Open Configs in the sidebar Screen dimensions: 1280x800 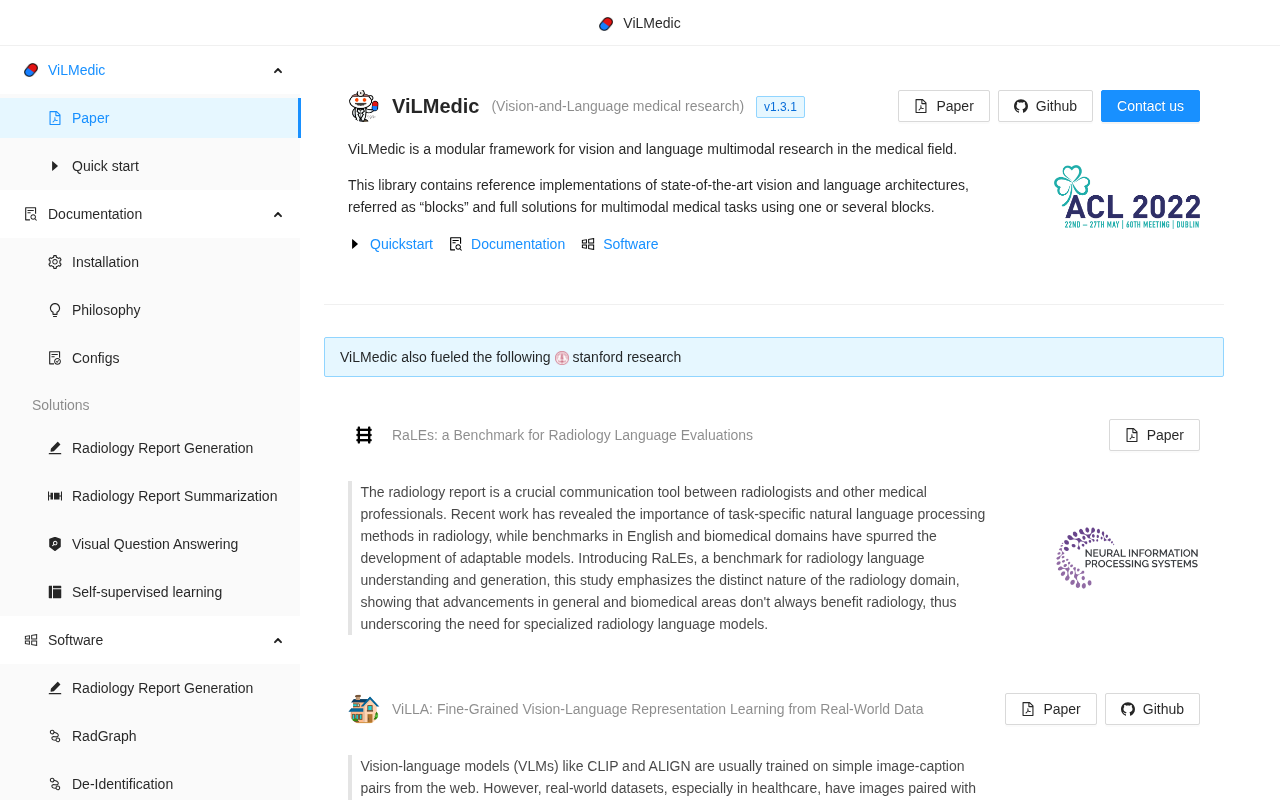coord(95,358)
